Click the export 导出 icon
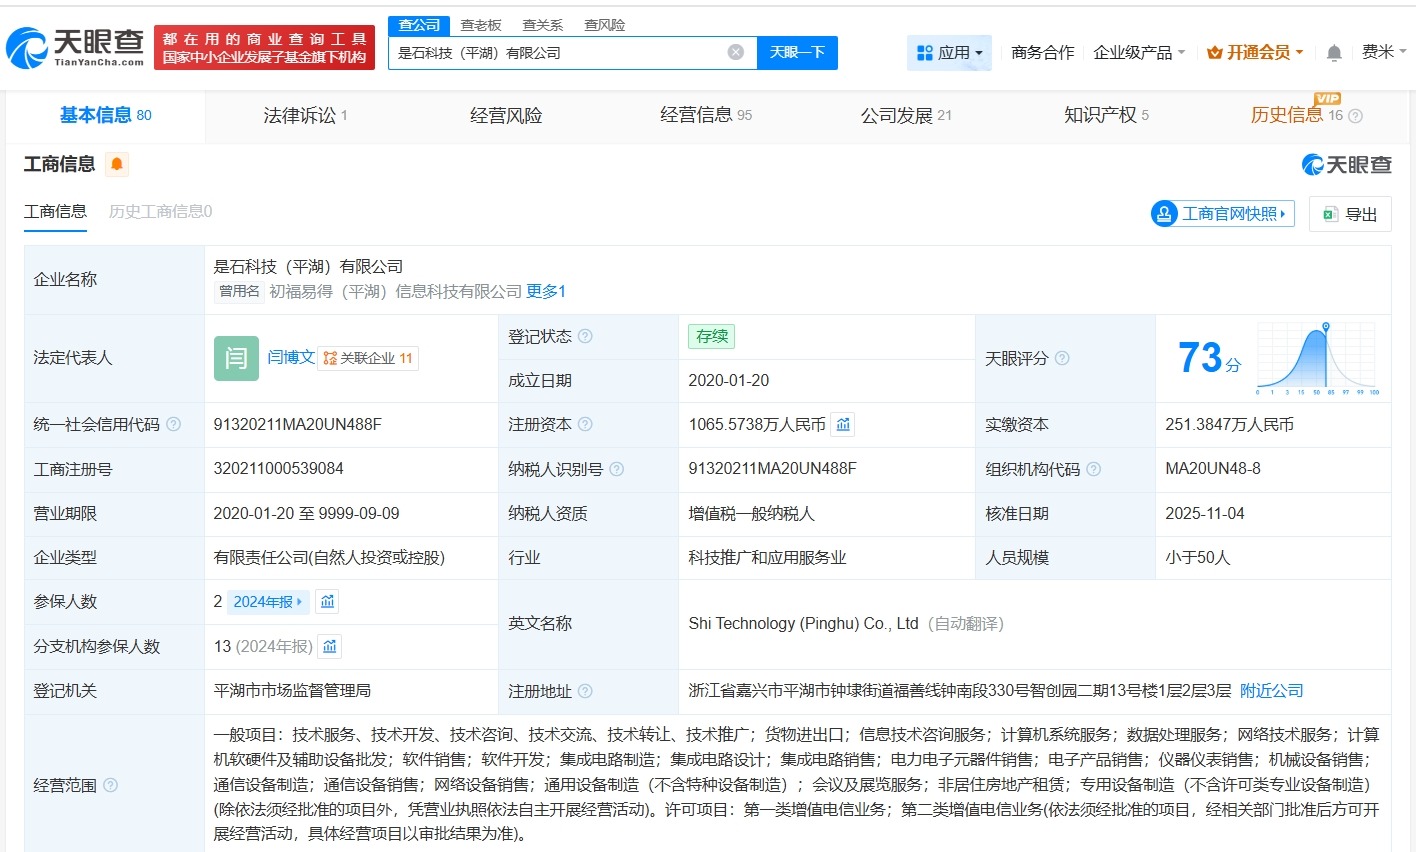 (1330, 214)
